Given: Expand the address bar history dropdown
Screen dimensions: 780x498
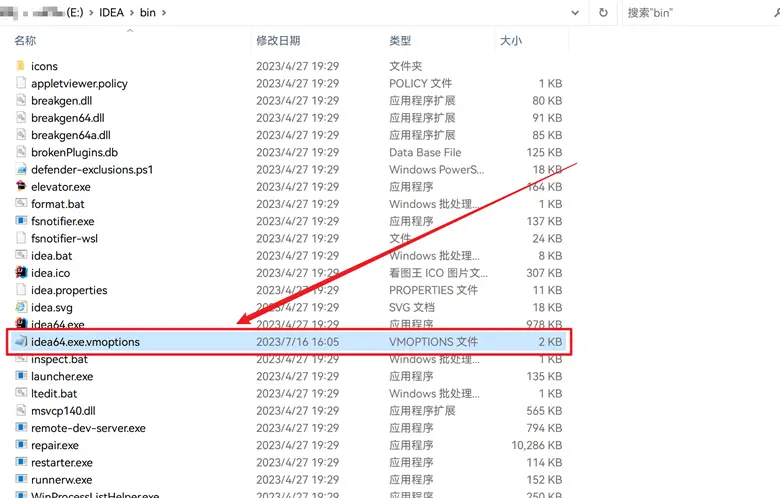Looking at the screenshot, I should point(575,13).
